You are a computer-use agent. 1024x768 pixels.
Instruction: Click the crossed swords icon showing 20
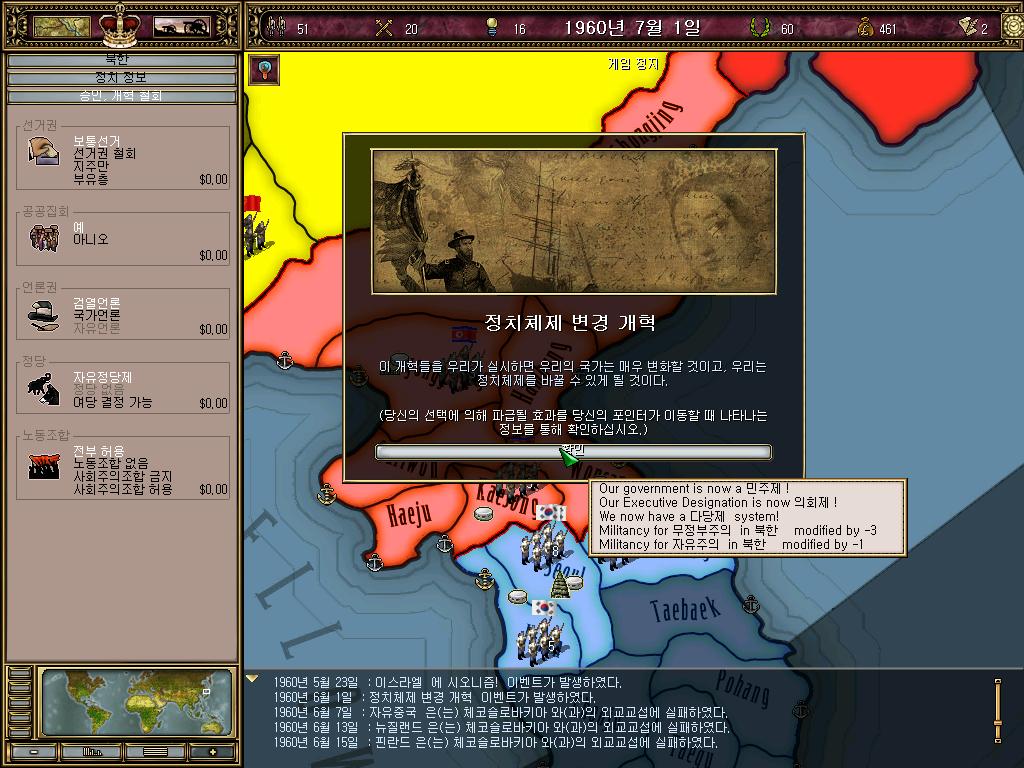click(x=384, y=28)
